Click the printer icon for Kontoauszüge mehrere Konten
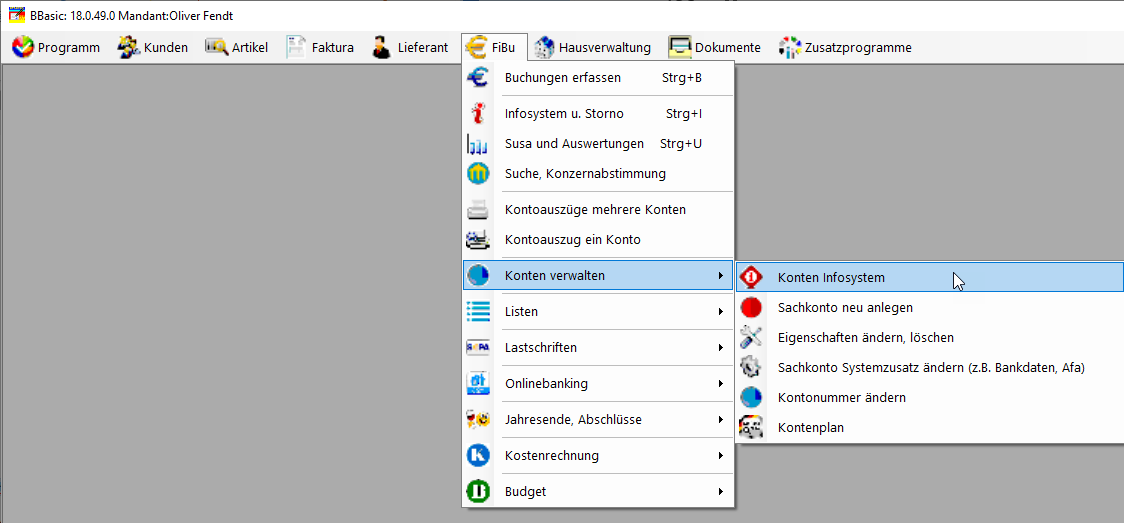The width and height of the screenshot is (1124, 523). pyautogui.click(x=477, y=210)
